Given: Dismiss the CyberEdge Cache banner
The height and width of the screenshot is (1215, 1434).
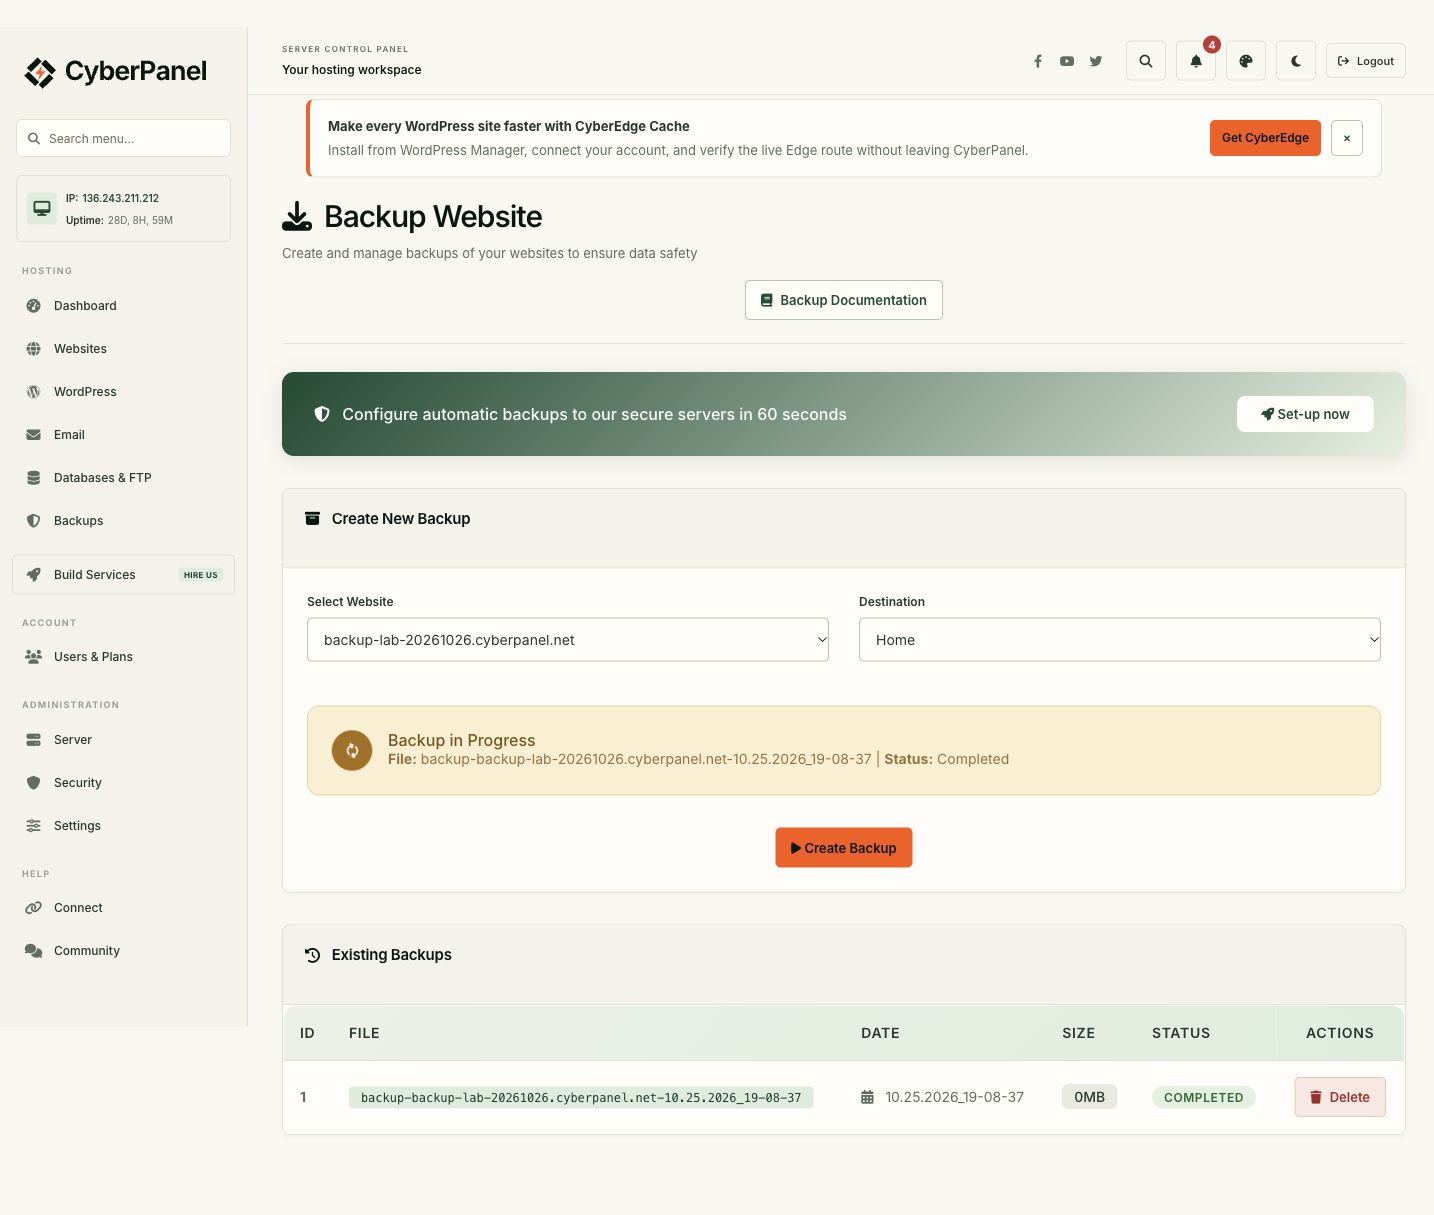Looking at the screenshot, I should [x=1347, y=138].
